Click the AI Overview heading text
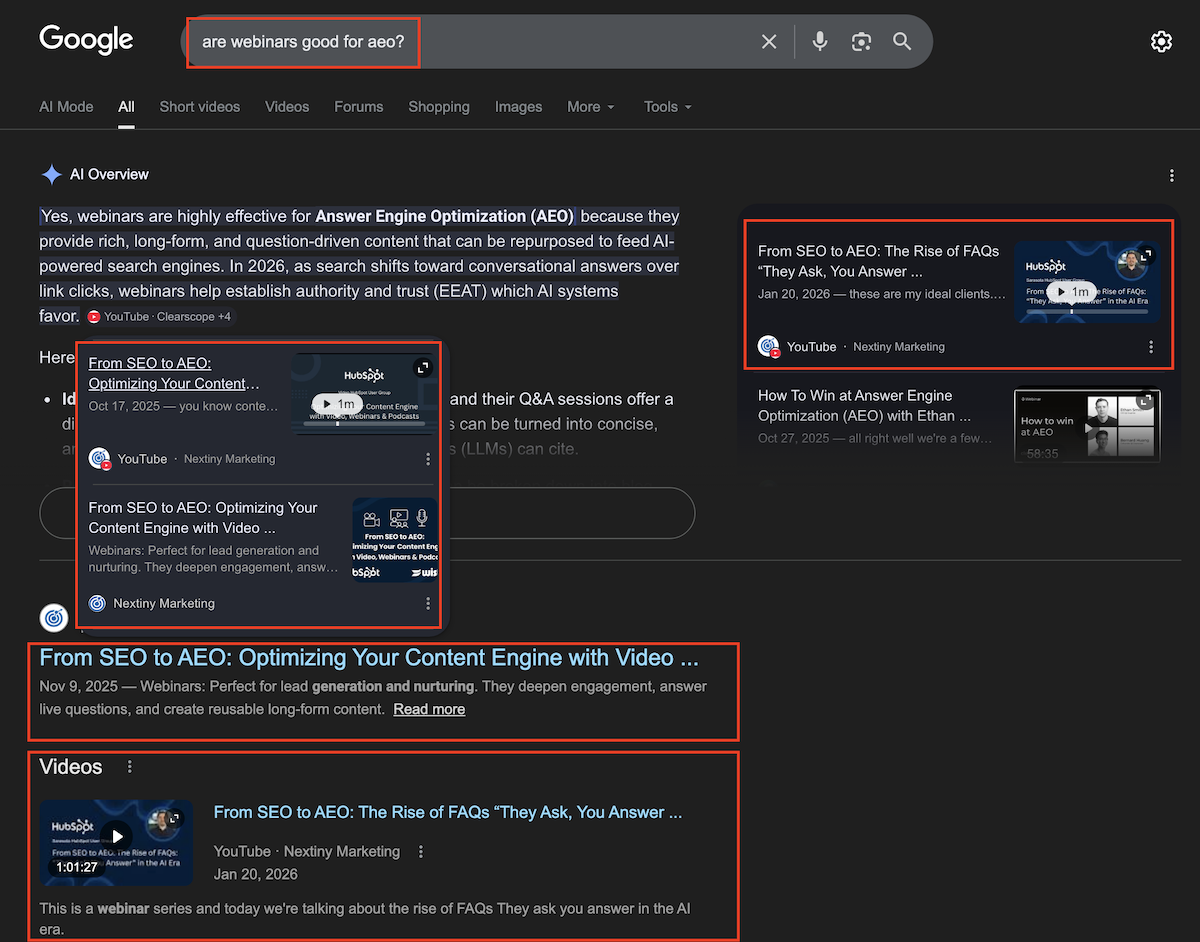 [x=109, y=174]
